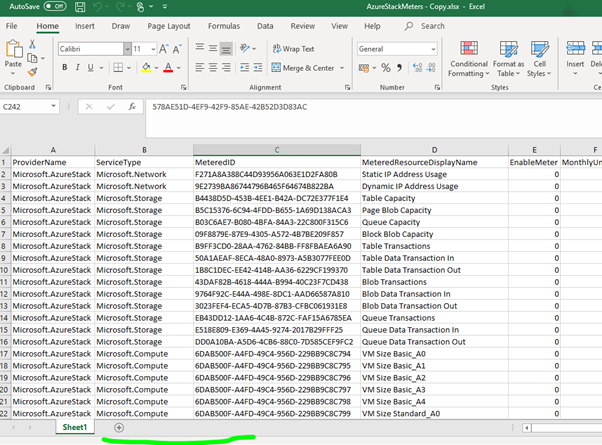
Task: Click Increase Indent icon
Action: (x=258, y=68)
